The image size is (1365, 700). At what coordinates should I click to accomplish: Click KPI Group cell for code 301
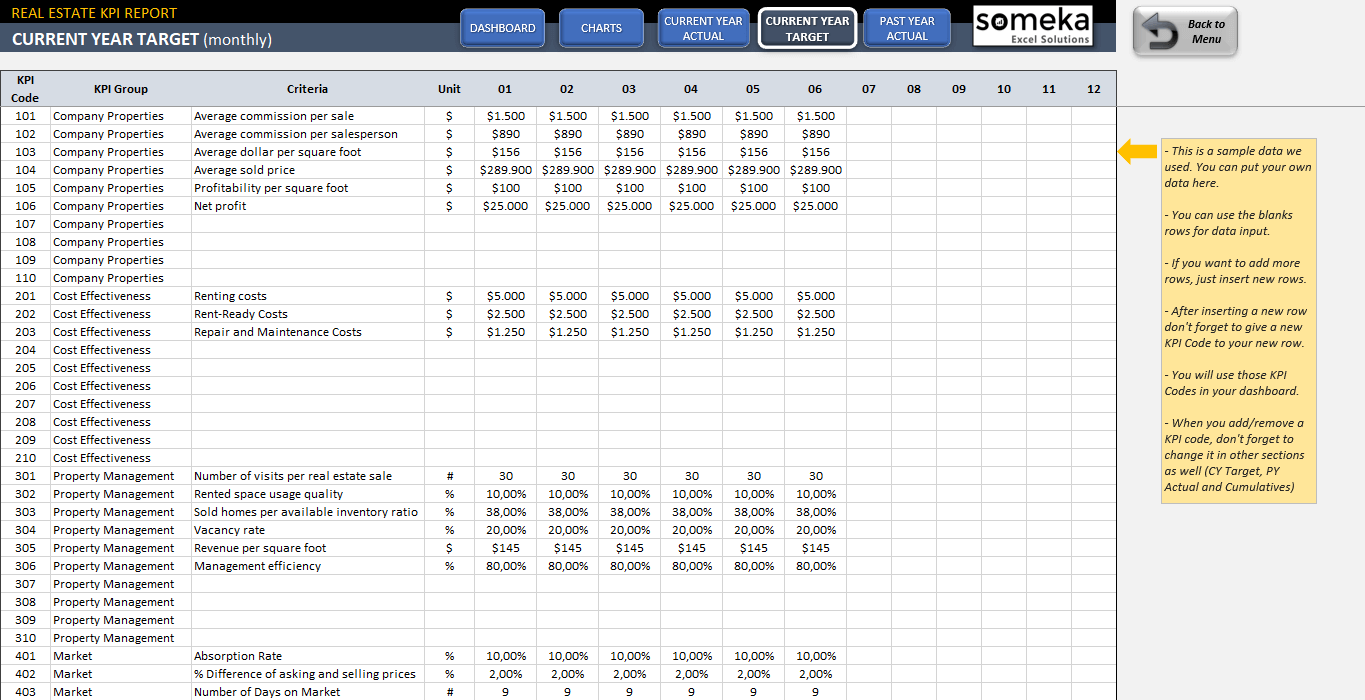121,476
